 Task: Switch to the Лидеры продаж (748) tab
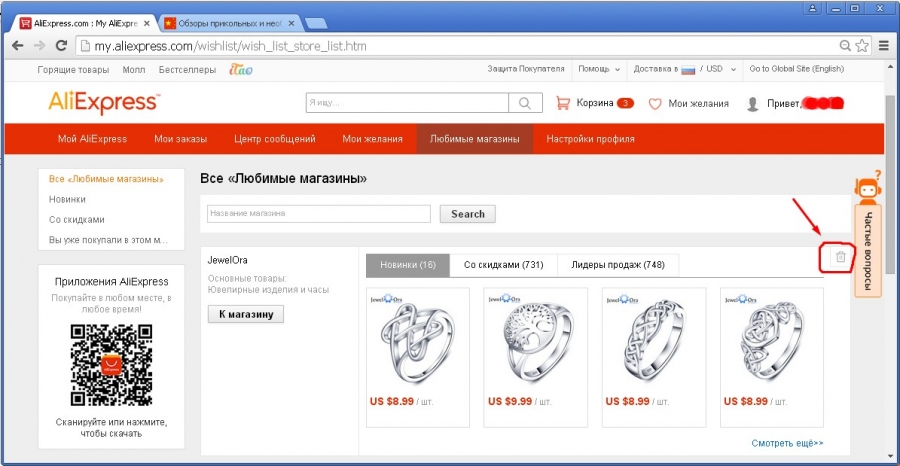pos(618,265)
